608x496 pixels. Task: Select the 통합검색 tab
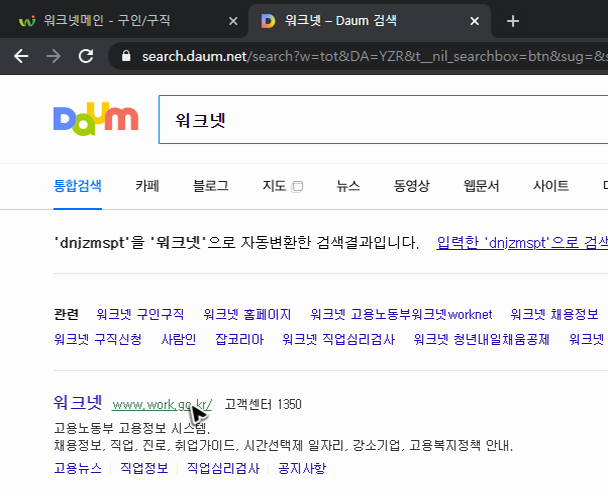(x=78, y=186)
